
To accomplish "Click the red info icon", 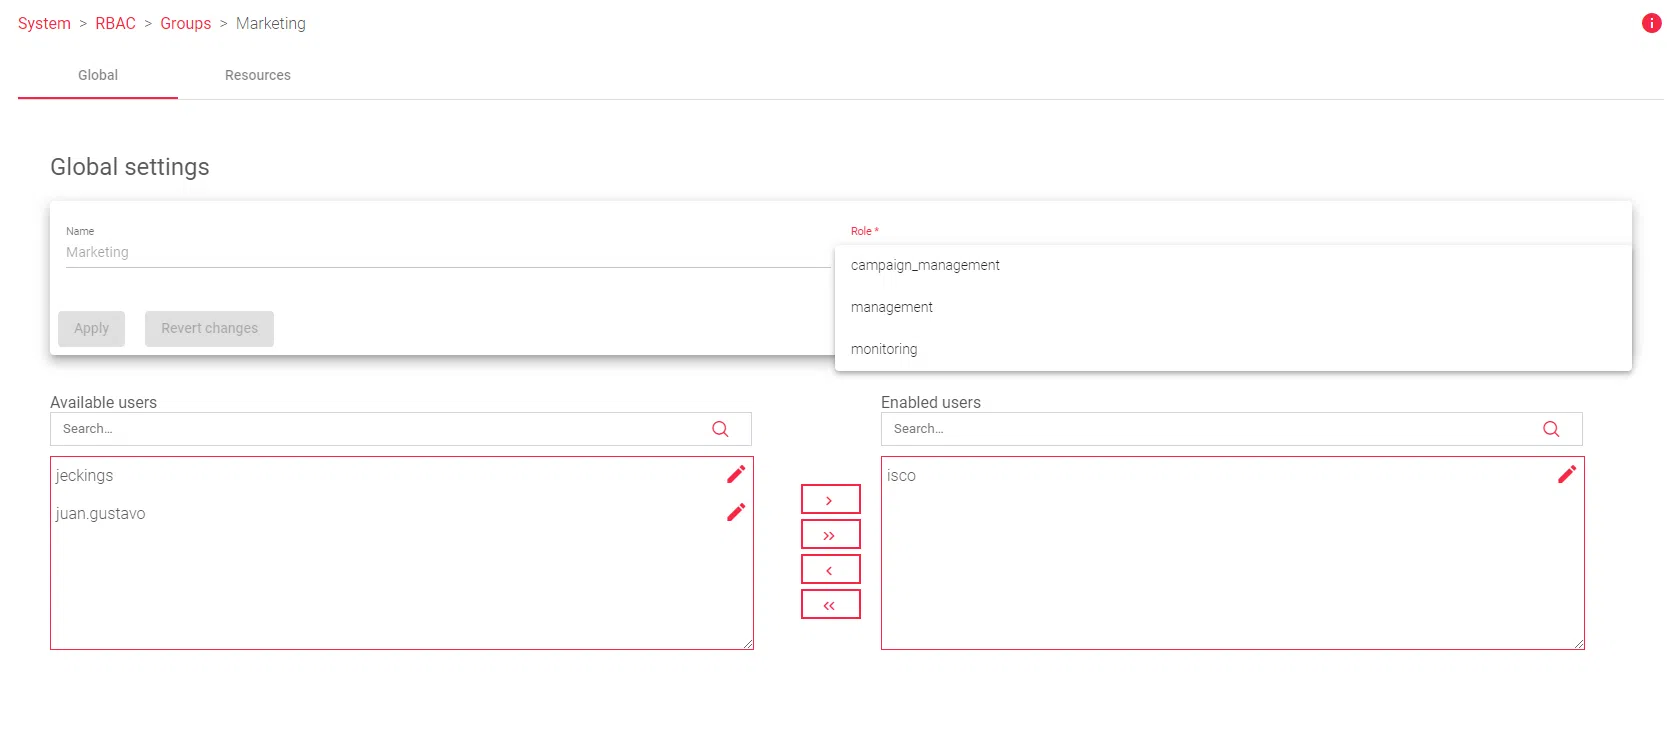I will [1651, 23].
